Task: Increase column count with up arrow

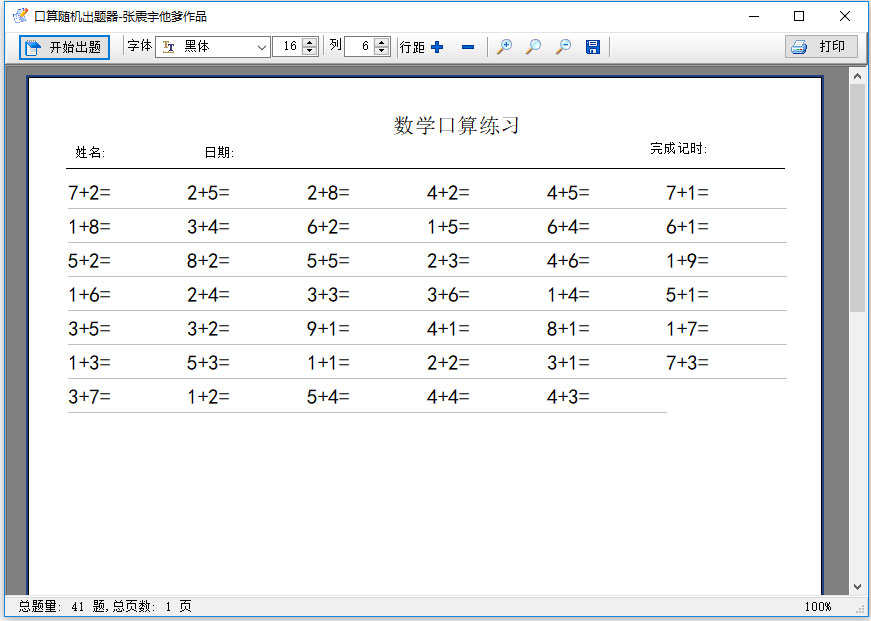Action: tap(381, 42)
